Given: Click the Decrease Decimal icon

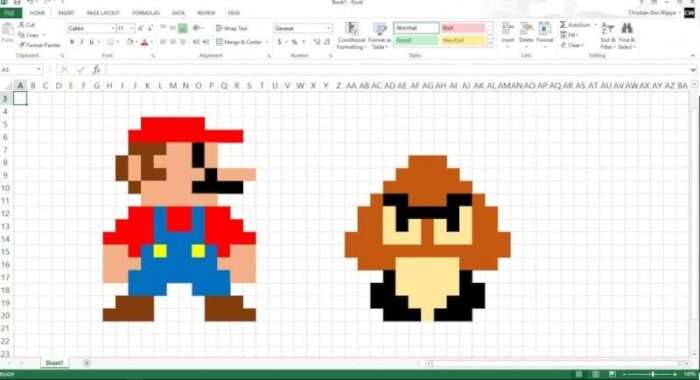Looking at the screenshot, I should (x=327, y=42).
